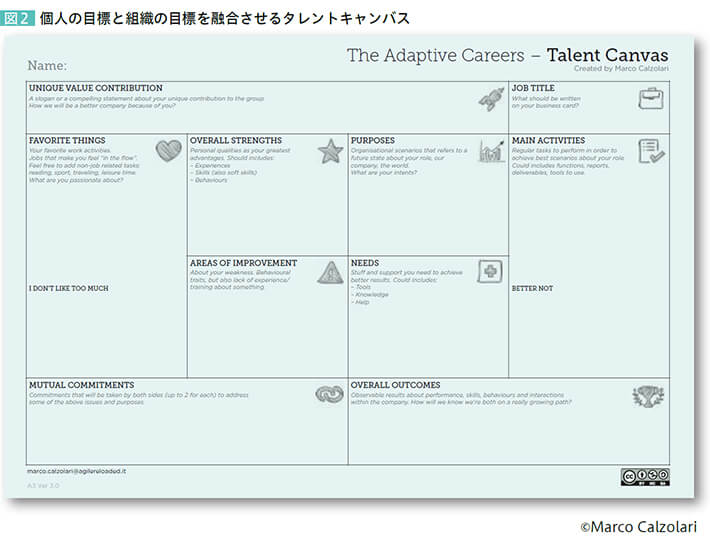Click the Name: field label
Screen dimensions: 710x542
coord(47,66)
